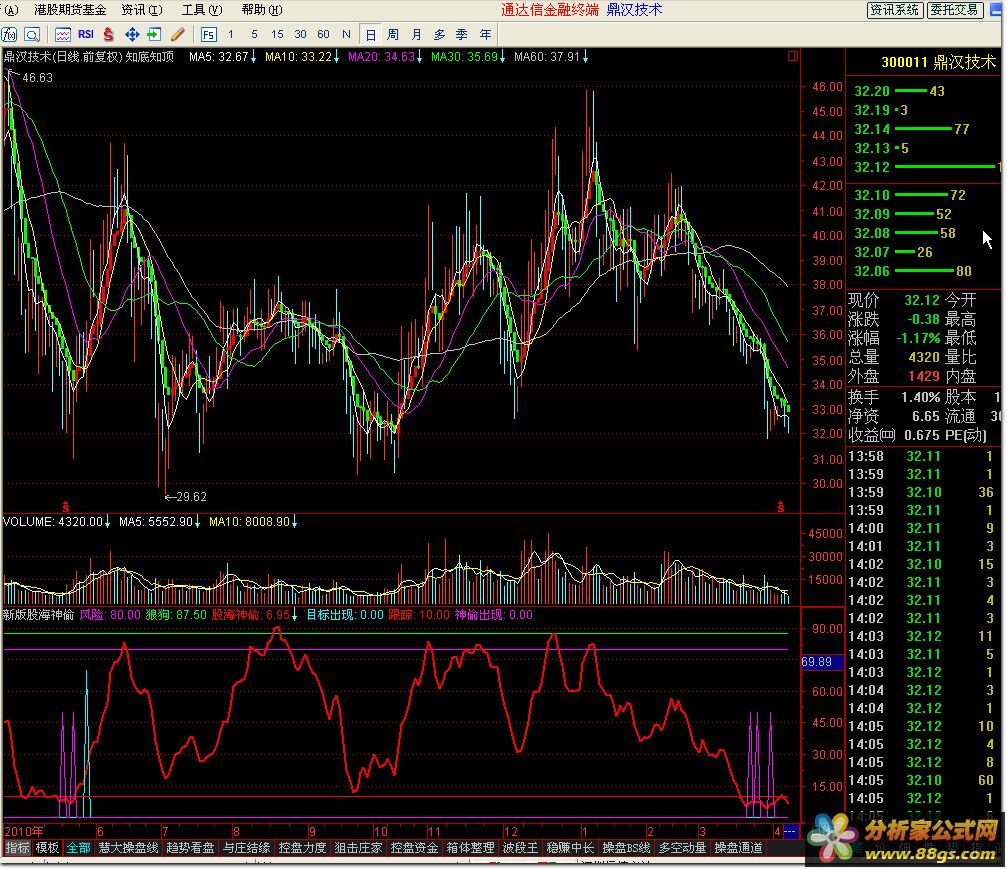This screenshot has height=869, width=1007.
Task: Open the f(x) formula manager icon
Action: [x=10, y=35]
